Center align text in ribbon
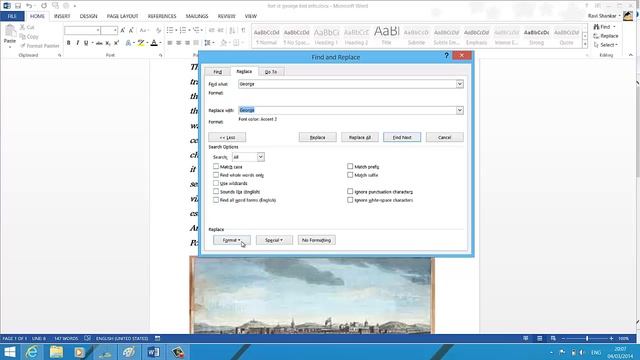The height and width of the screenshot is (360, 640). click(178, 43)
